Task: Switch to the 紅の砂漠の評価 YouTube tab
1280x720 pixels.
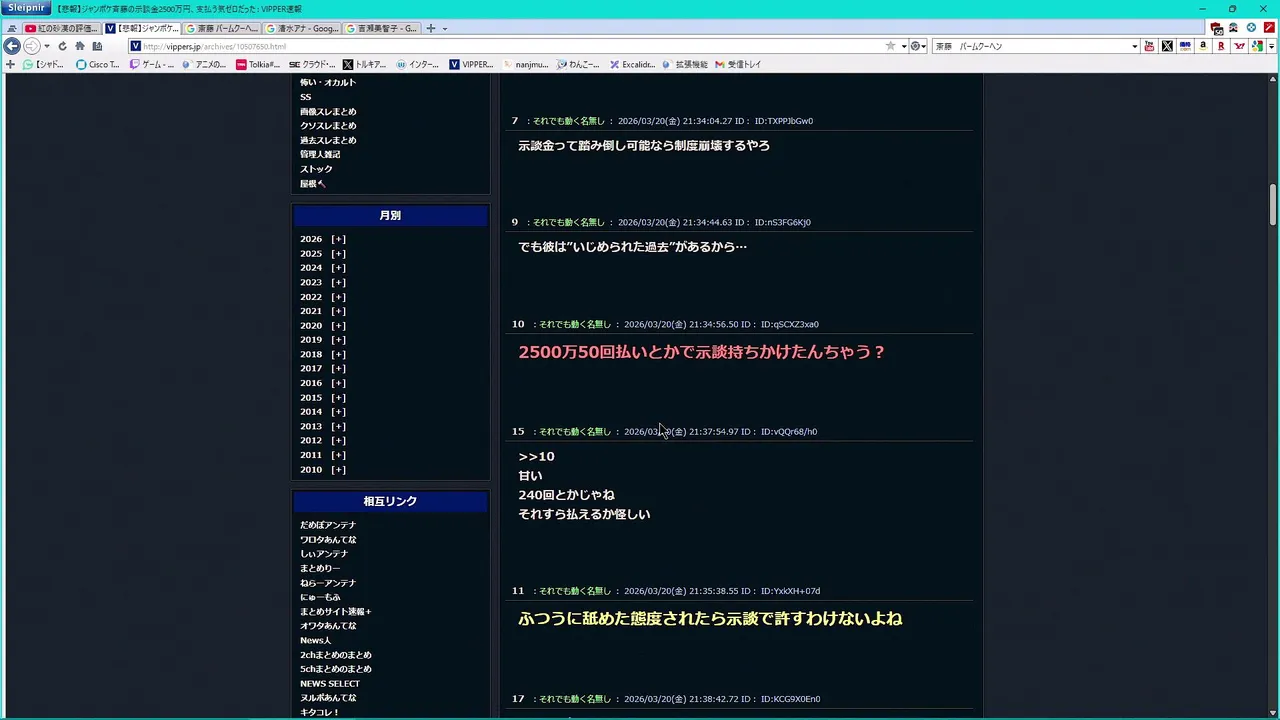Action: click(62, 28)
